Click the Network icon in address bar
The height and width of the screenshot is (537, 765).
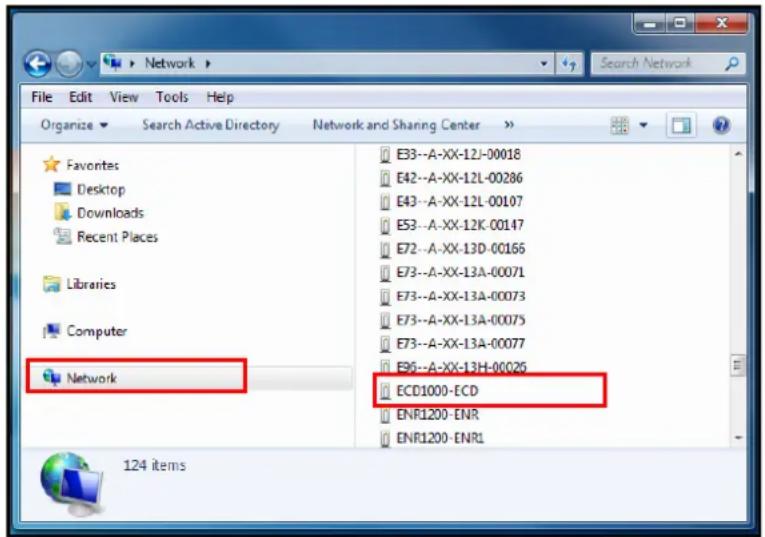coord(114,63)
